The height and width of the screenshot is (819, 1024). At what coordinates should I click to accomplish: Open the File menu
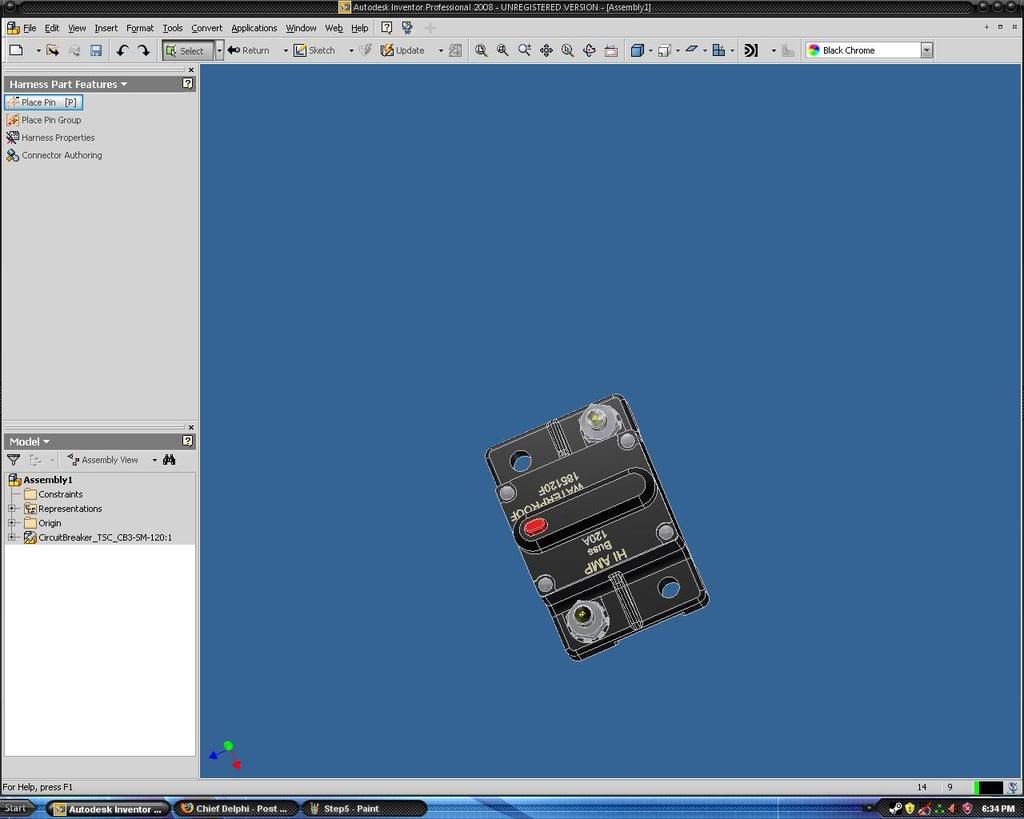[29, 28]
